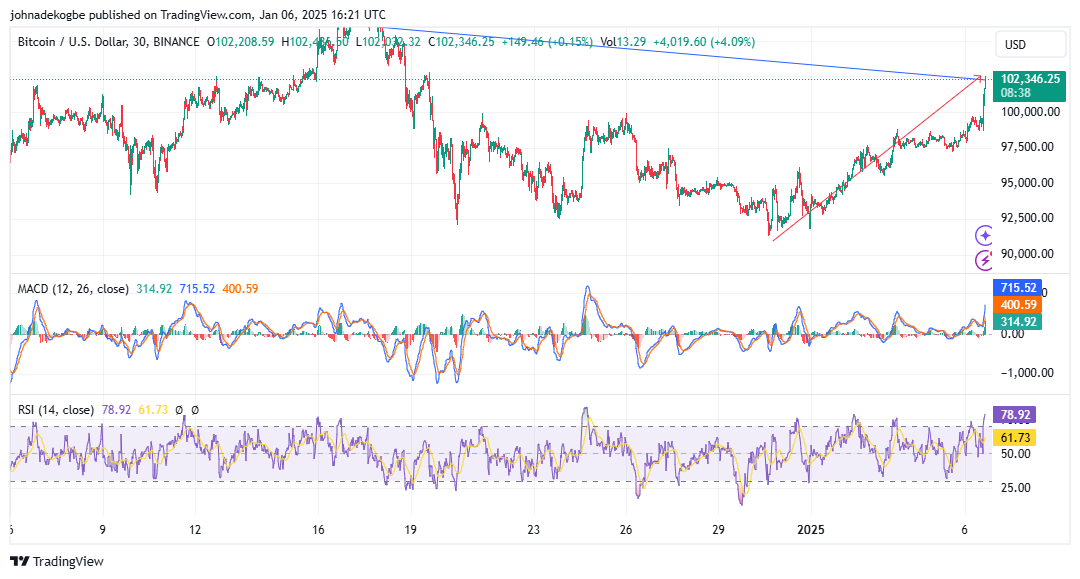This screenshot has width=1080, height=579.
Task: Click the close value C102,346.25 in header
Action: [461, 42]
